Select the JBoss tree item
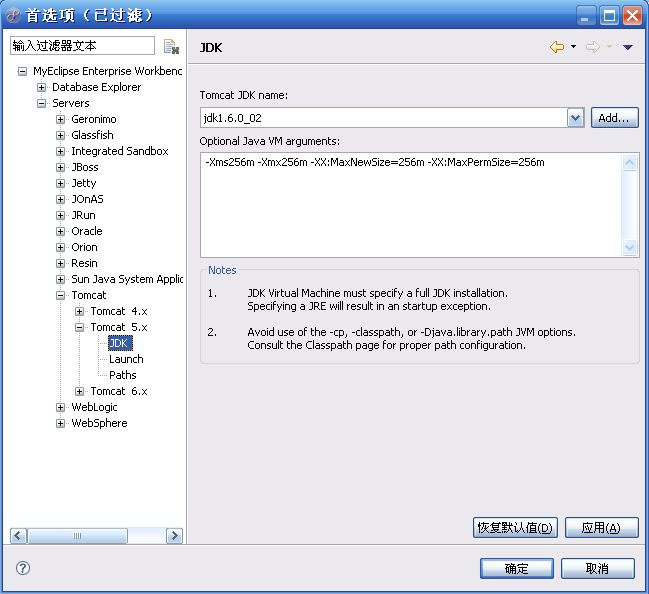The image size is (649, 594). (85, 167)
